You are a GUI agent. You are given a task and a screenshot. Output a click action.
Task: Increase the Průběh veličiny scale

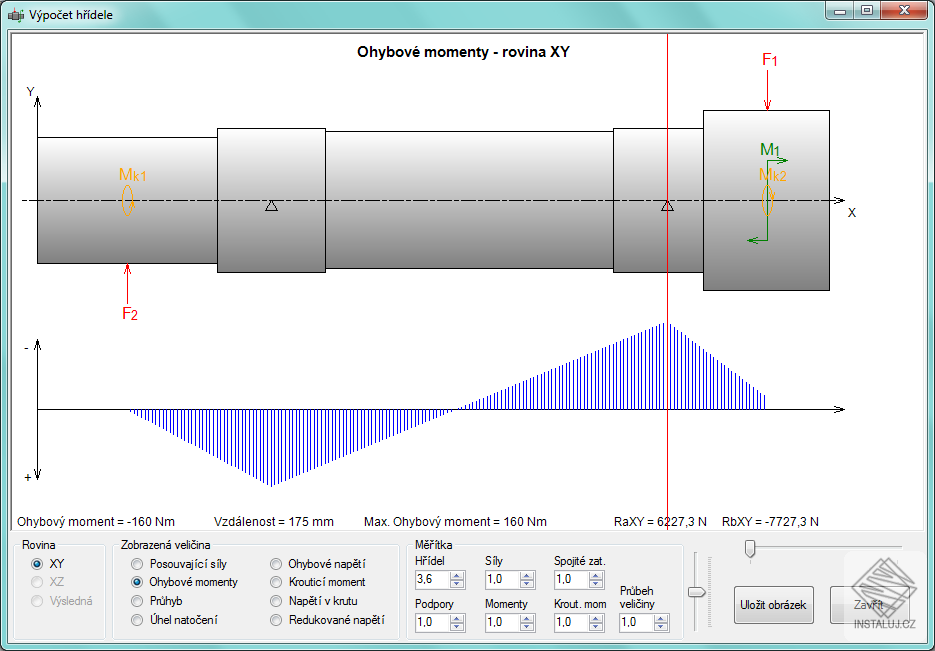click(x=662, y=618)
